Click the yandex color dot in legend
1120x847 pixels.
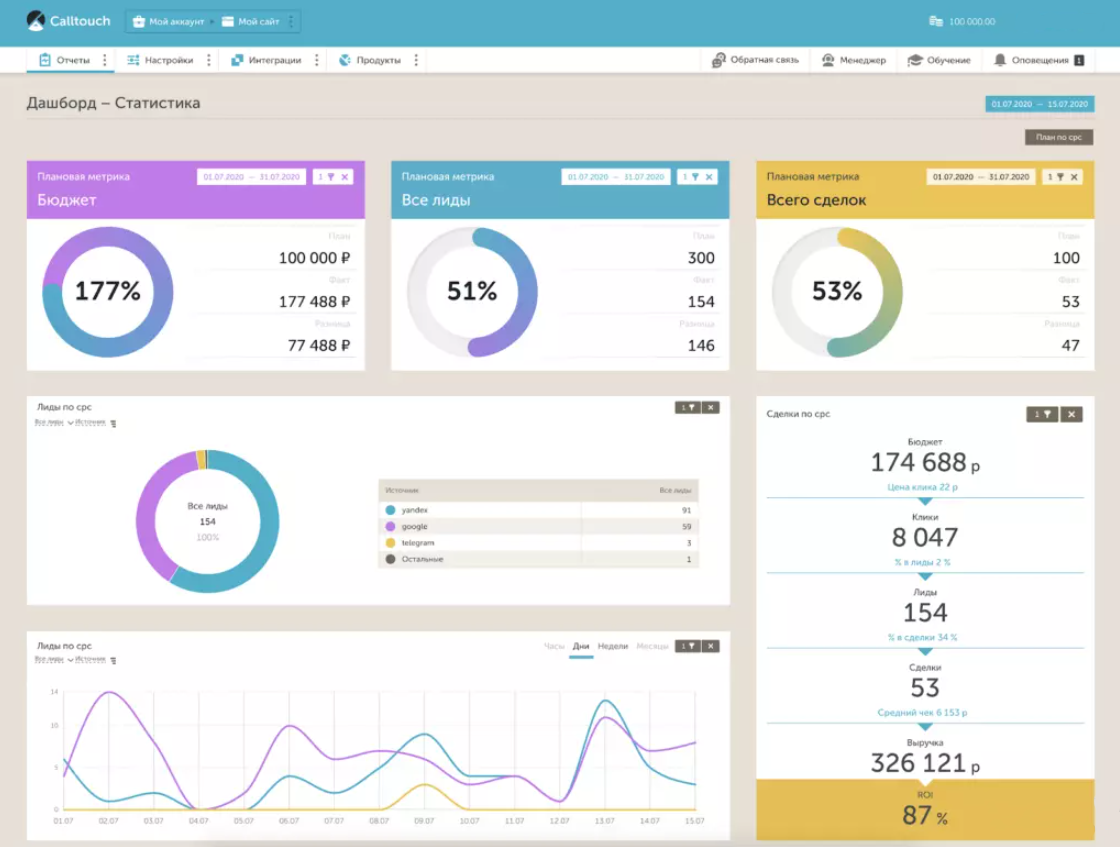390,510
